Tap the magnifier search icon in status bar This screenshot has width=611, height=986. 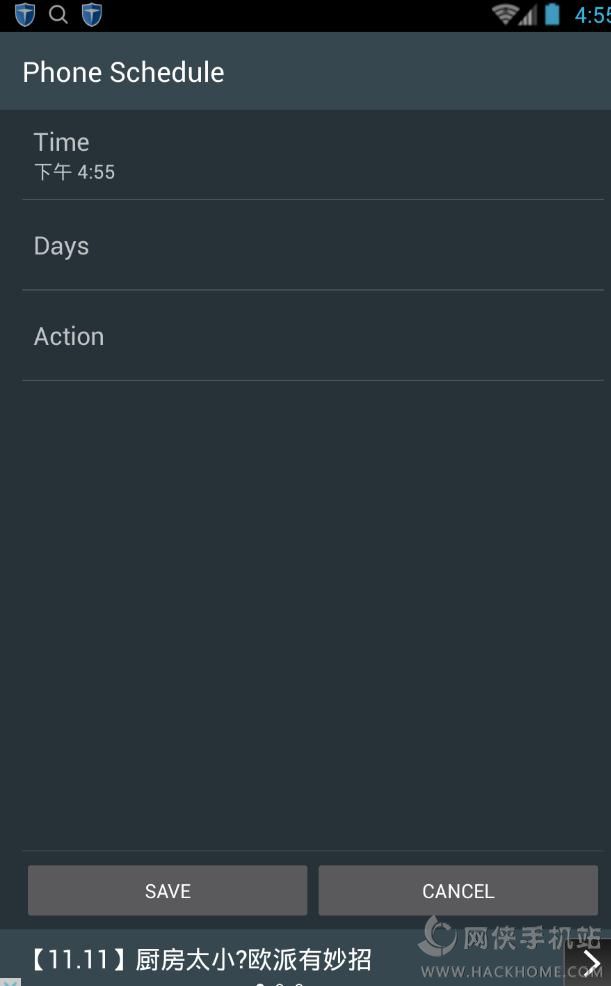point(58,15)
